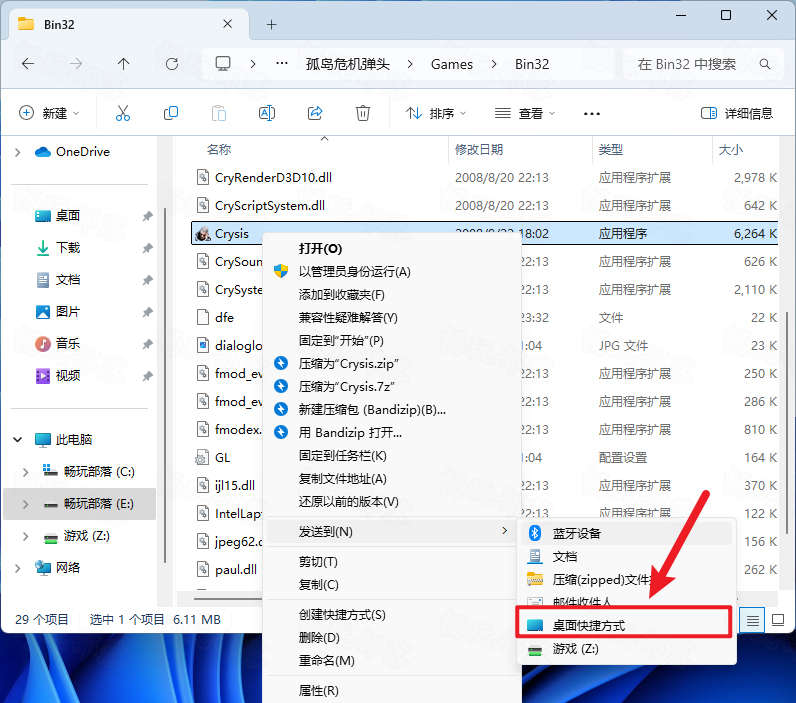Click the search magnifier icon
The image size is (796, 703).
(765, 64)
